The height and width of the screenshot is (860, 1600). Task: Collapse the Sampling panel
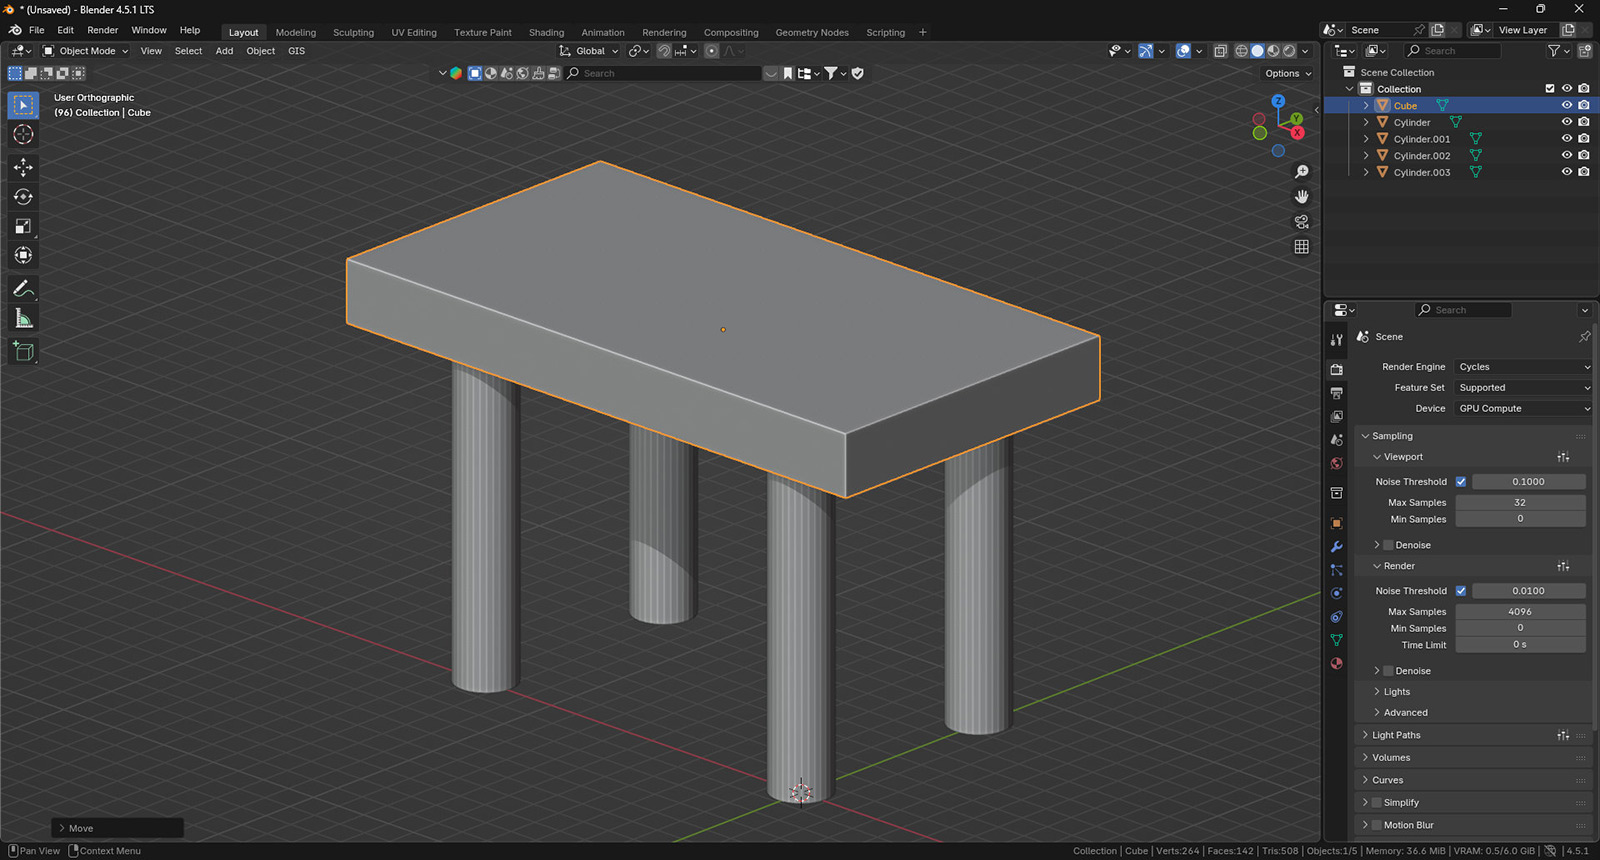1473,436
